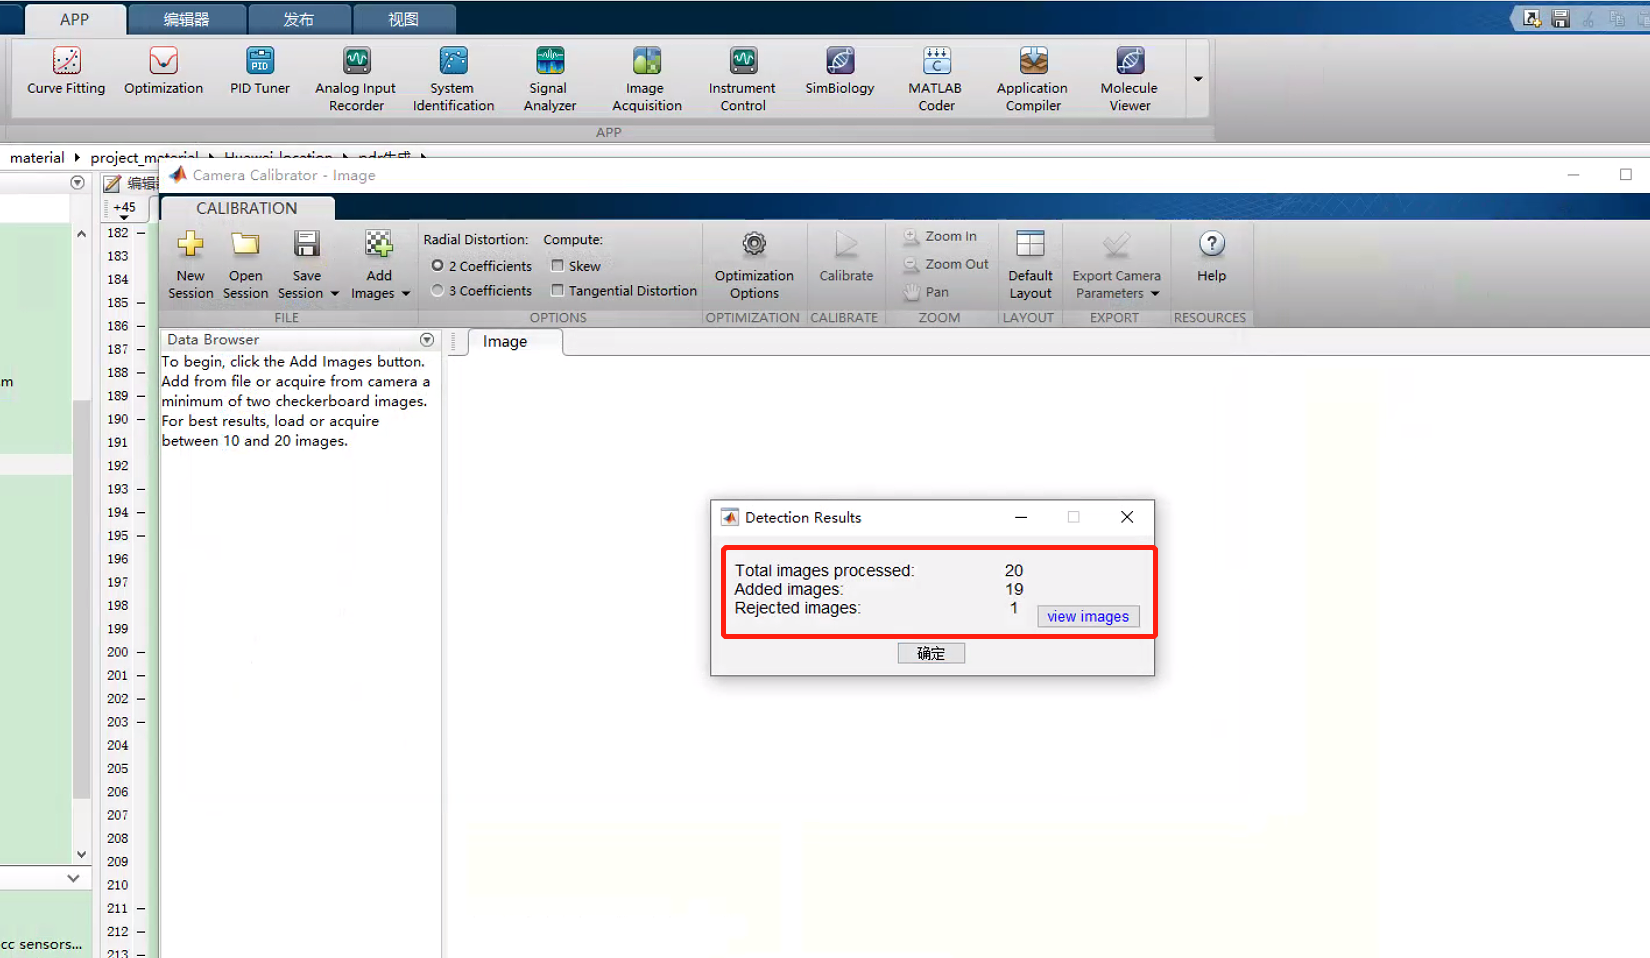Switch to the 视图 ribbon tab
The width and height of the screenshot is (1650, 958).
point(403,19)
